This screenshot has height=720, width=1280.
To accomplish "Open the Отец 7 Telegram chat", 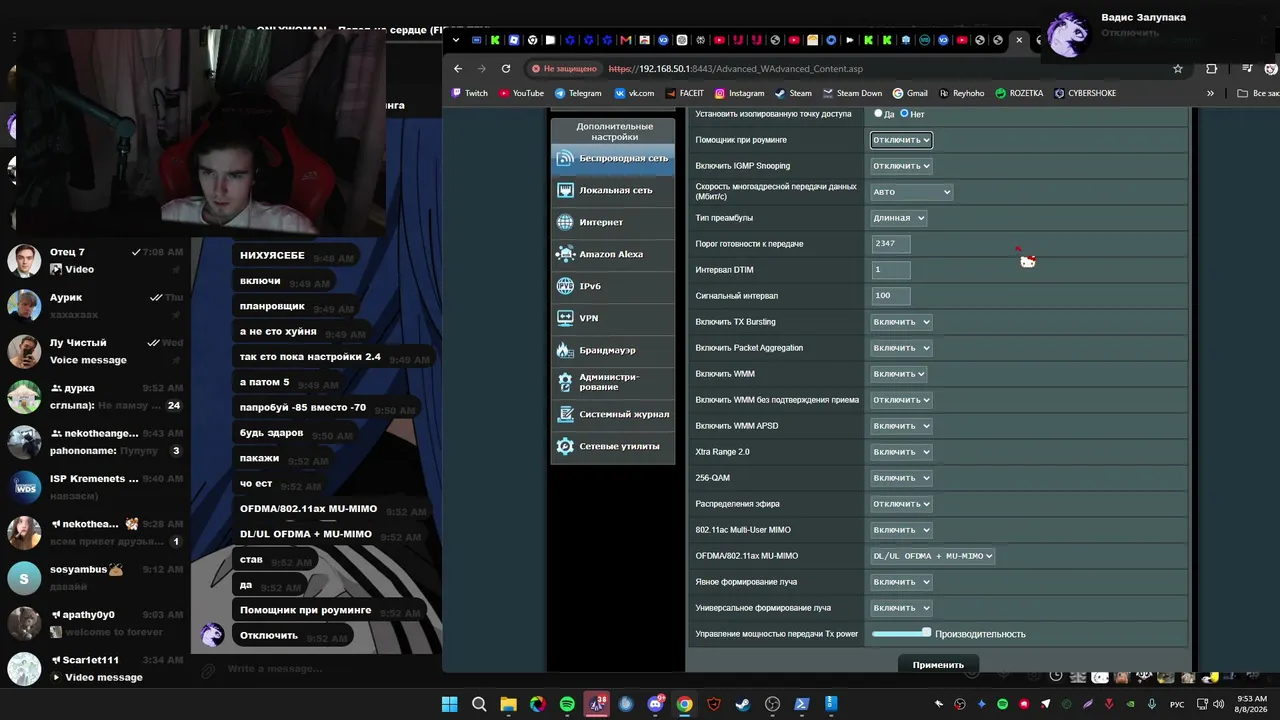I will (96, 260).
